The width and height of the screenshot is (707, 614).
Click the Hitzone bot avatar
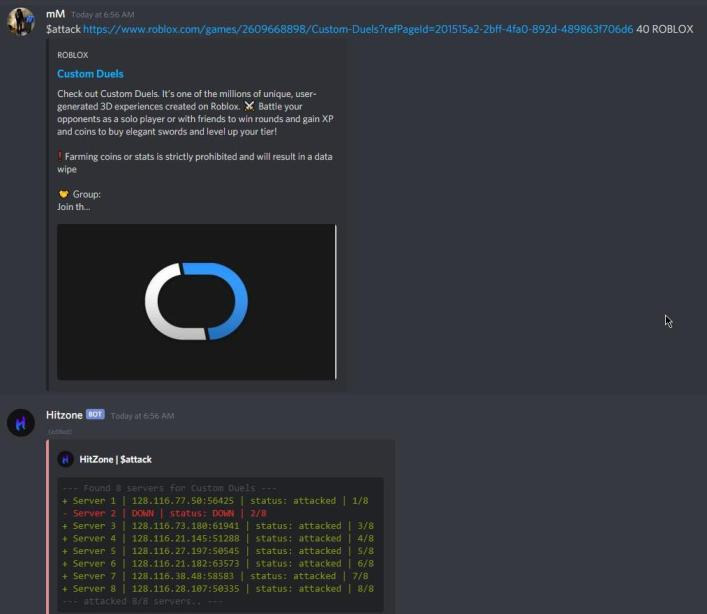click(x=21, y=423)
